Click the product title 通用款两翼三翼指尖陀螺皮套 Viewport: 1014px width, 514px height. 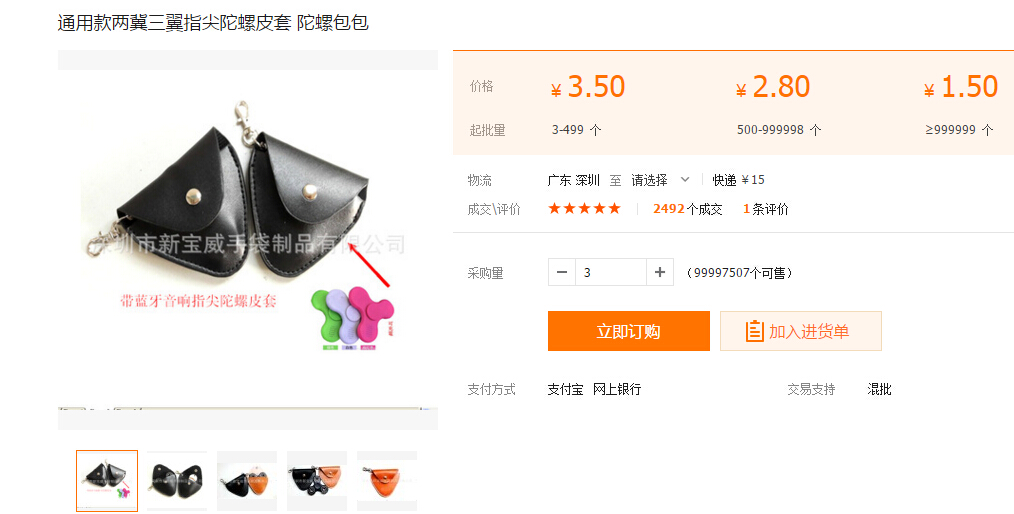[174, 23]
